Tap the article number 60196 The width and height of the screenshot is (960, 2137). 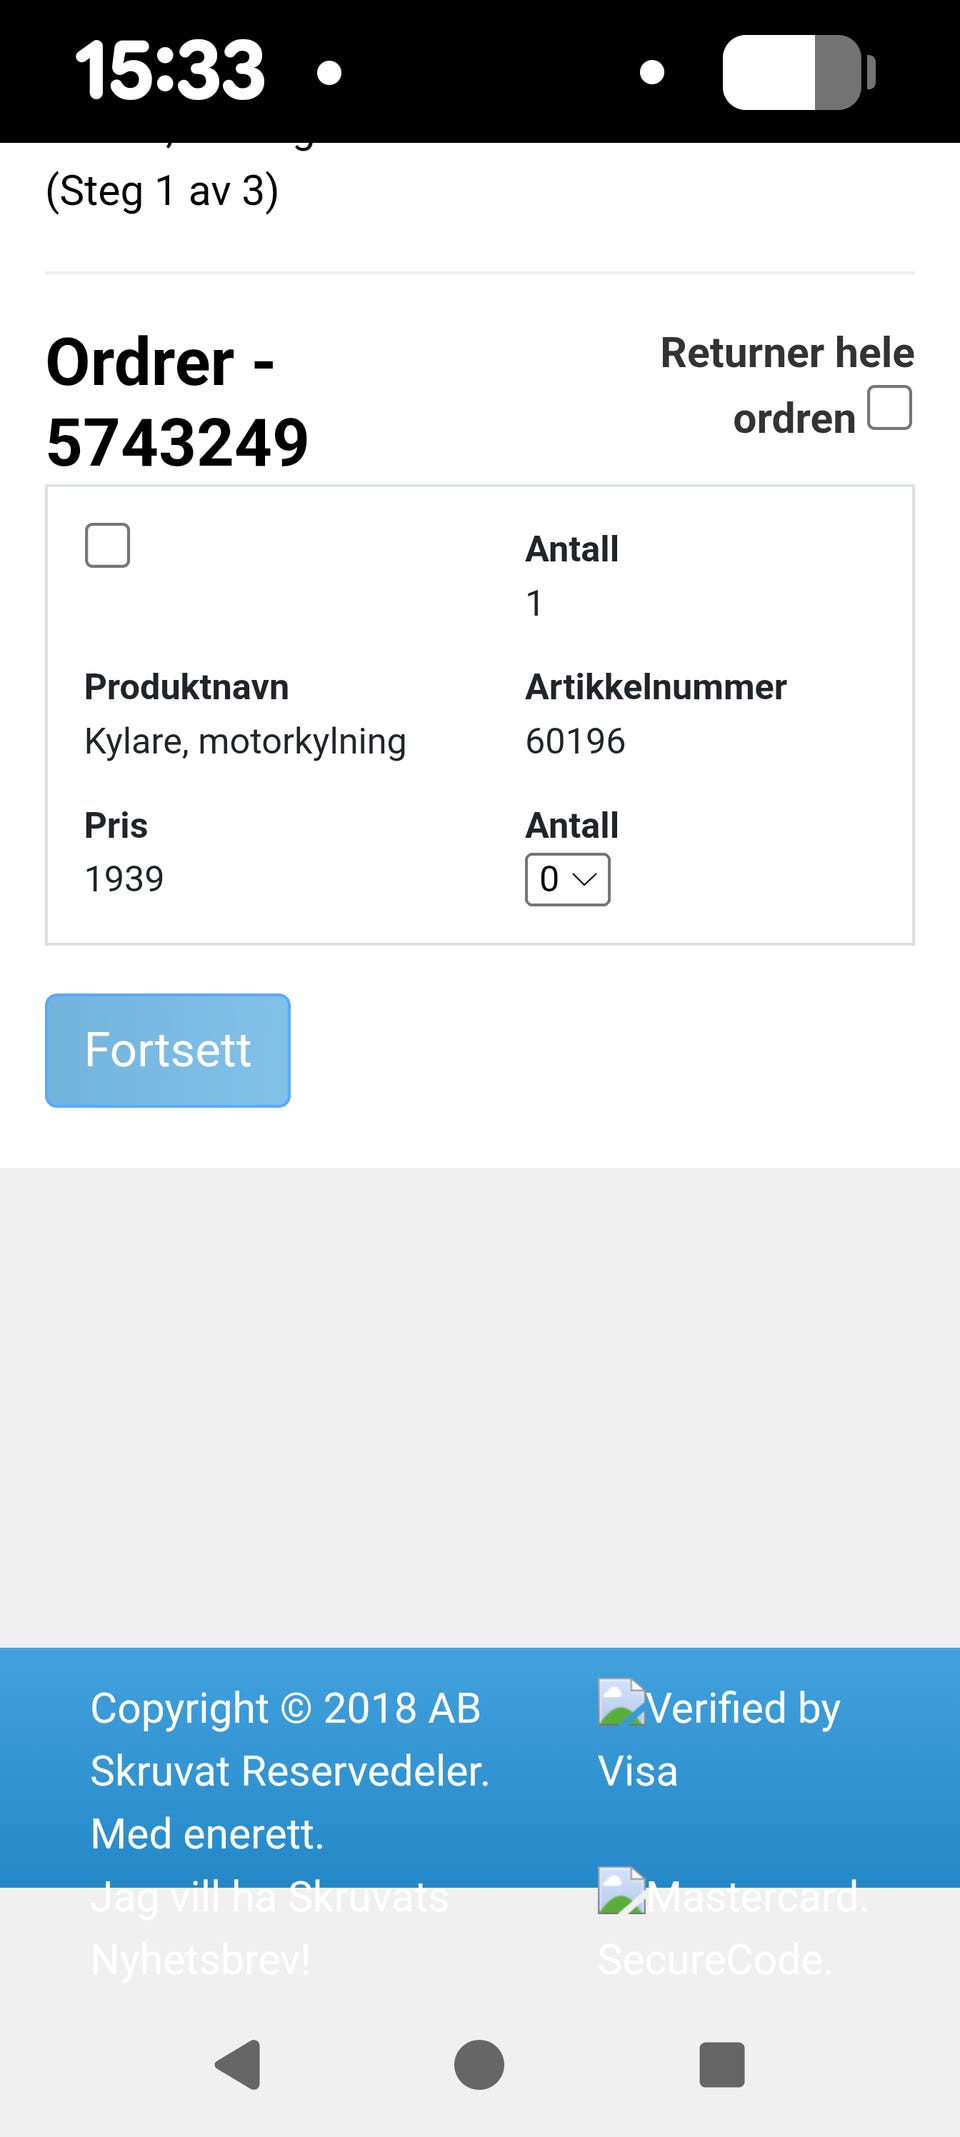[x=575, y=741]
